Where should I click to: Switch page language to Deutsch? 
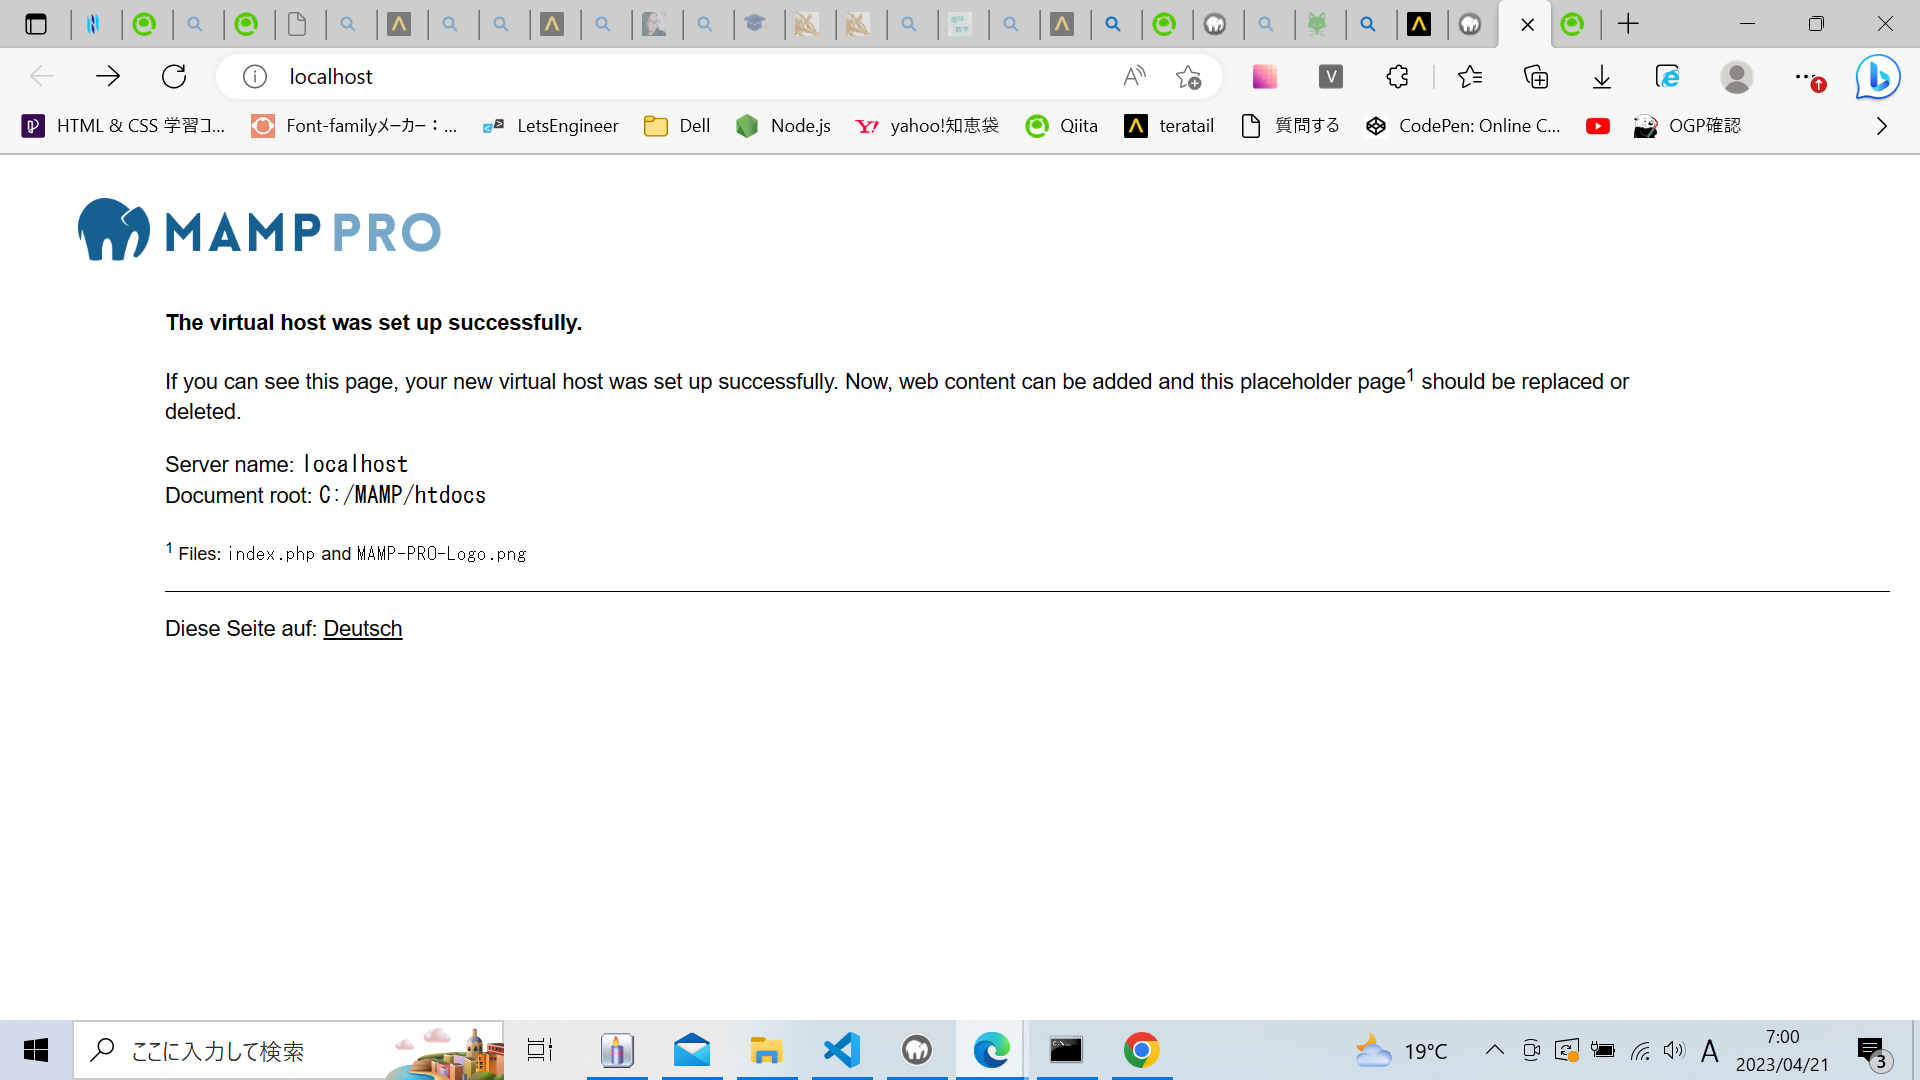(x=363, y=629)
